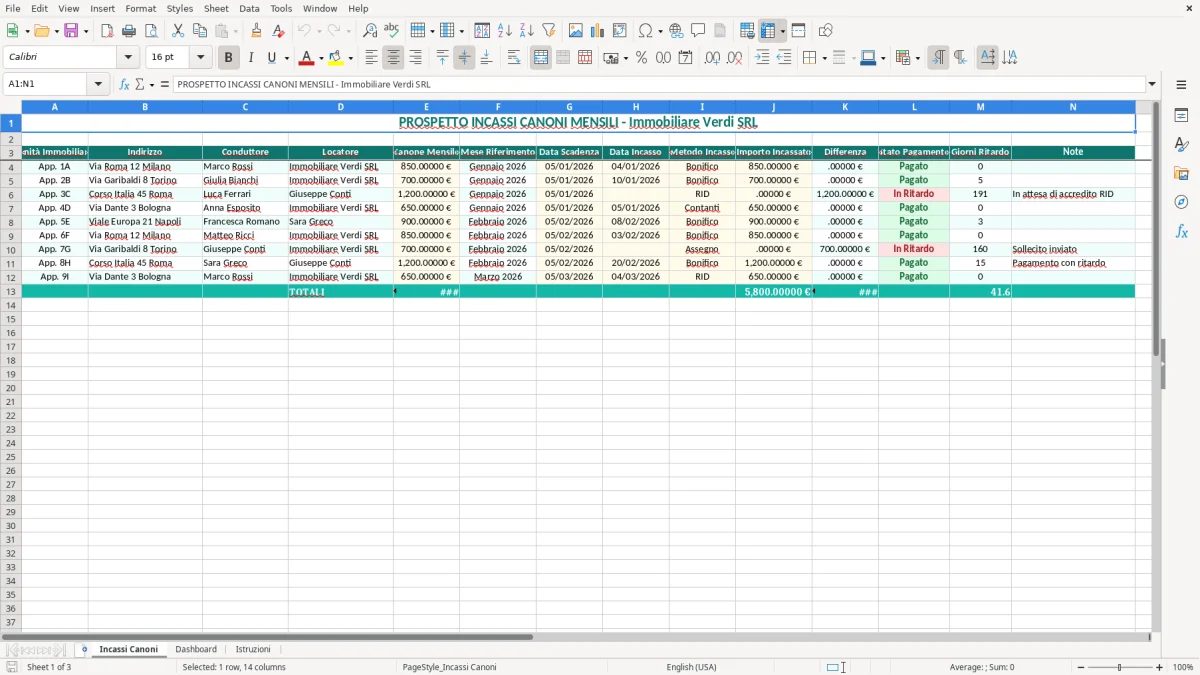1200x675 pixels.
Task: Adjust the zoom slider
Action: tap(1120, 667)
